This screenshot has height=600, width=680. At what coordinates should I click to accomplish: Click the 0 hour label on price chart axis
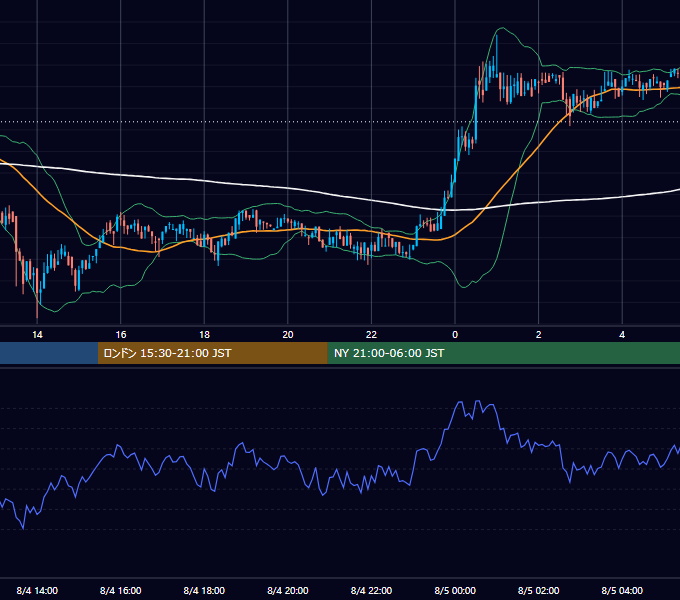[455, 335]
